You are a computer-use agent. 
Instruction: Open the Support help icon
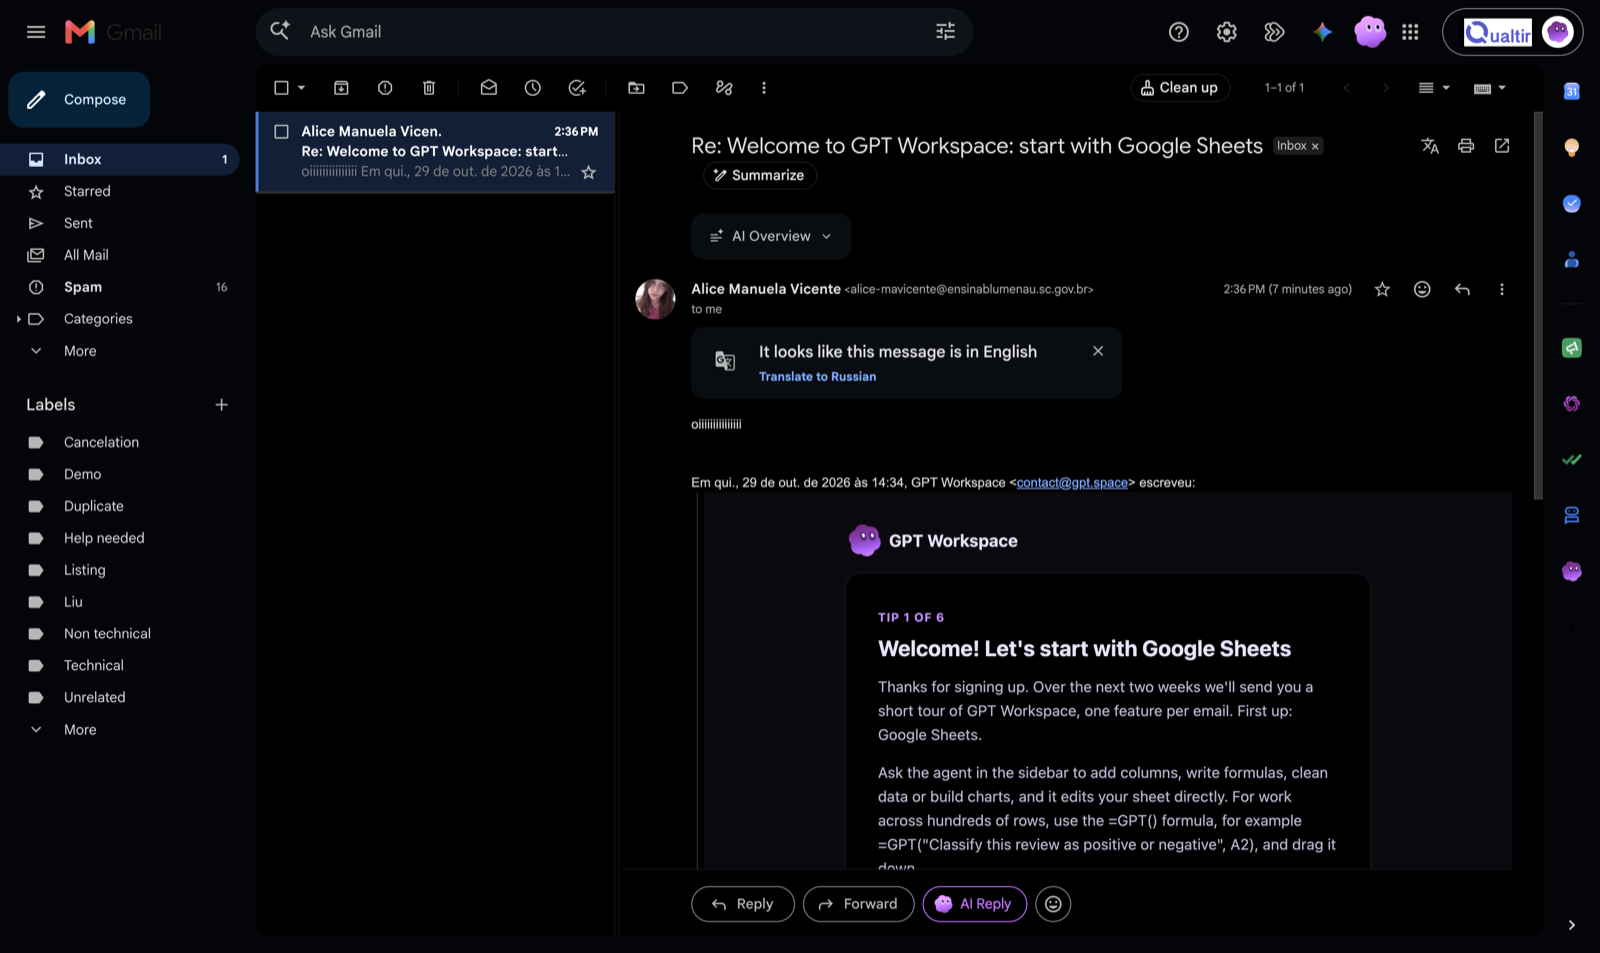click(1179, 32)
